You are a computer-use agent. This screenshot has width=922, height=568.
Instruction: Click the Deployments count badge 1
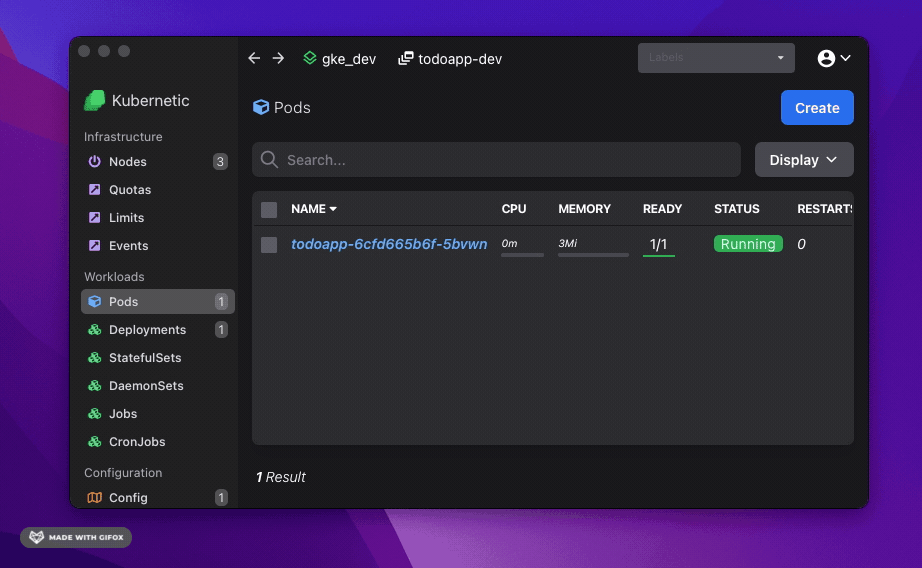click(x=221, y=329)
